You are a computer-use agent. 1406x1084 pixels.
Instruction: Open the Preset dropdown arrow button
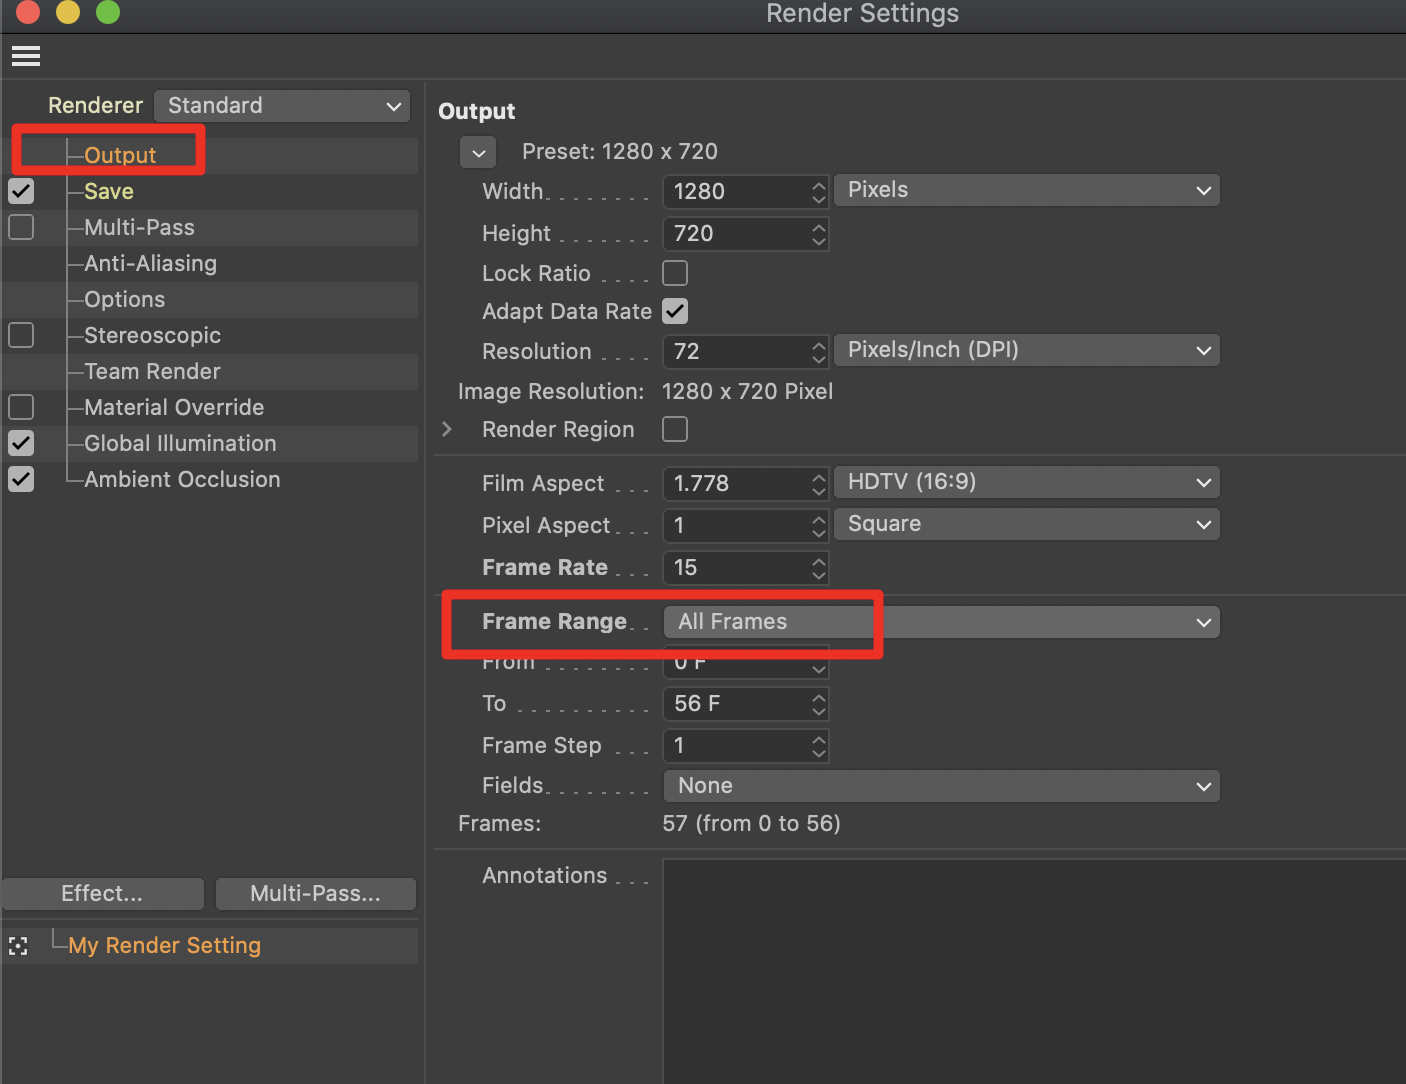478,153
